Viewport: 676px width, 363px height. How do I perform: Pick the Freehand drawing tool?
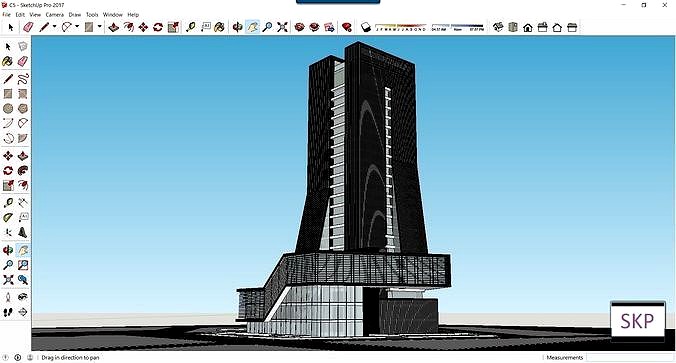[23, 78]
